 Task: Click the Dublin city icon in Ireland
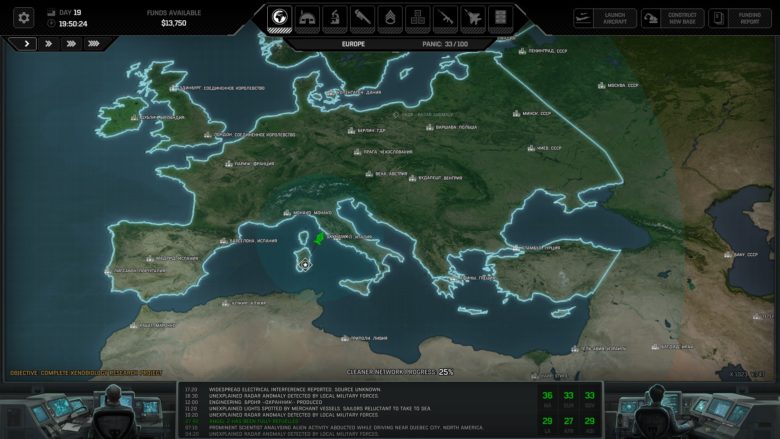point(134,118)
